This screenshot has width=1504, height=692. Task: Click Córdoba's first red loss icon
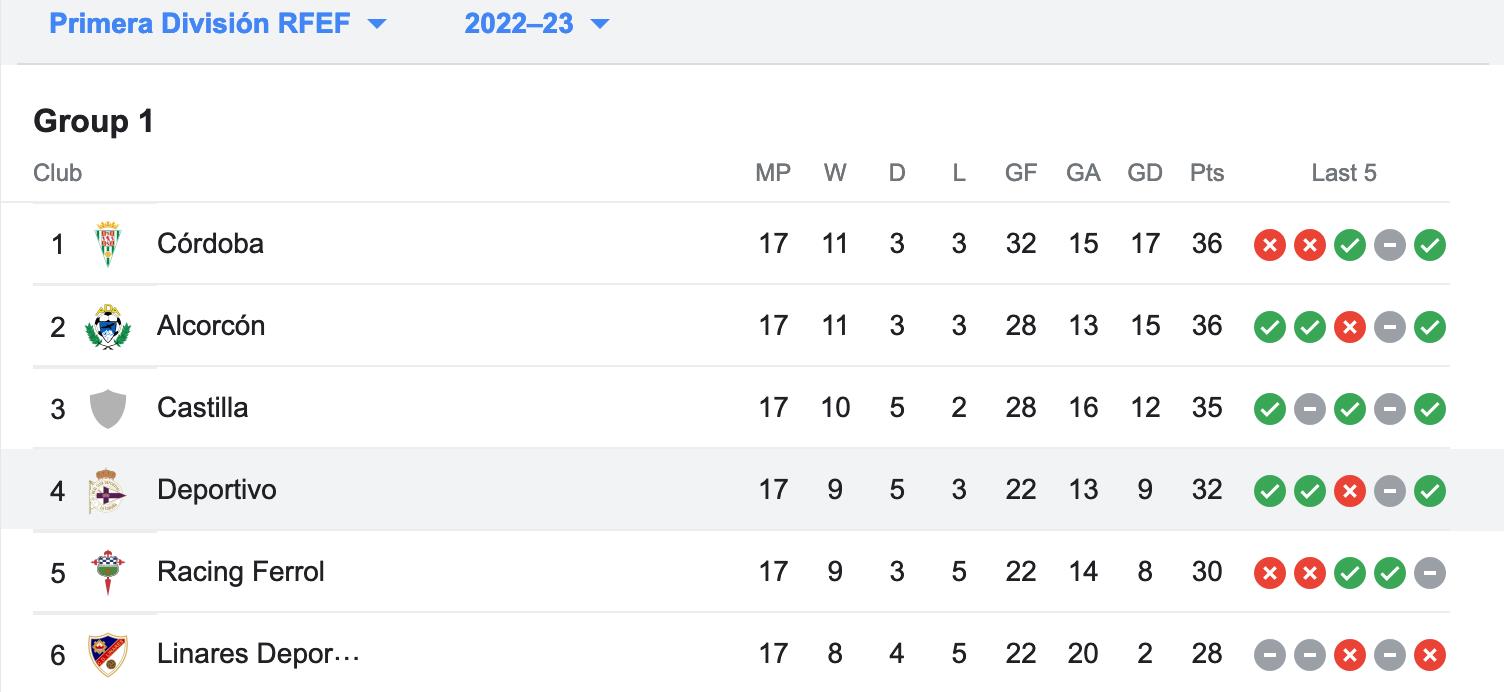coord(1270,245)
